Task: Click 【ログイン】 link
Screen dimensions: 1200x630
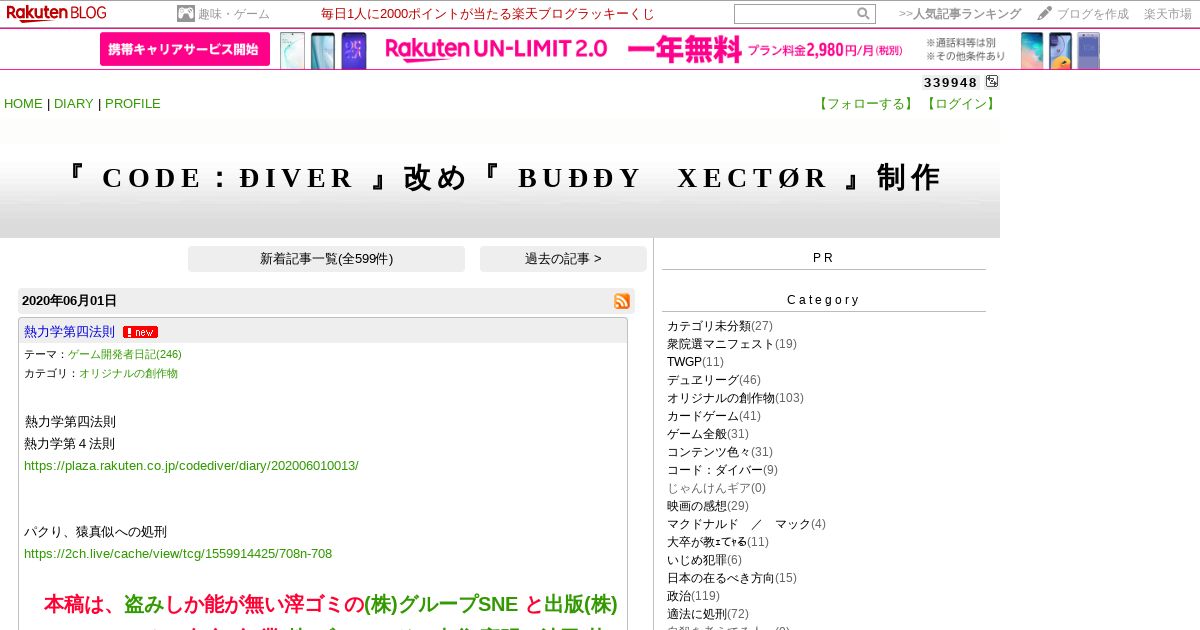Action: (960, 104)
